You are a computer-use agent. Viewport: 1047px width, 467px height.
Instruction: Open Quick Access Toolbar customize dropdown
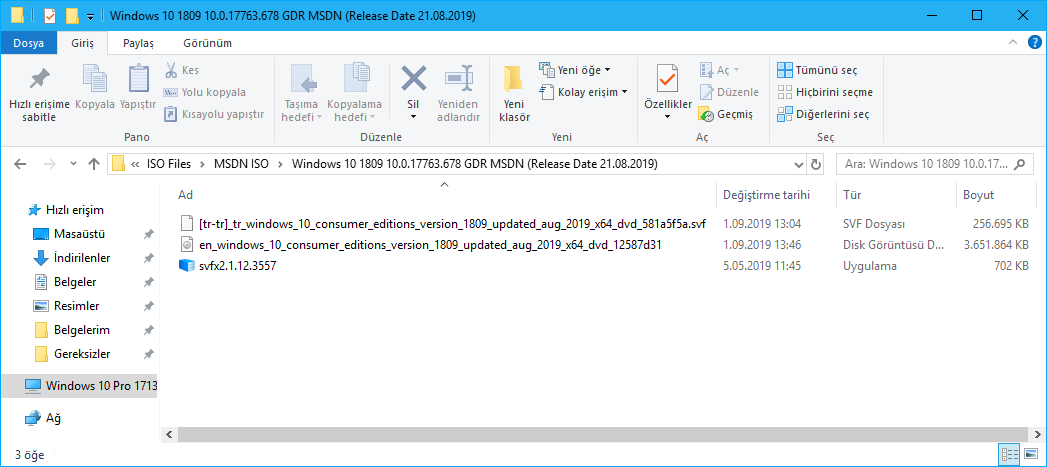pos(89,15)
